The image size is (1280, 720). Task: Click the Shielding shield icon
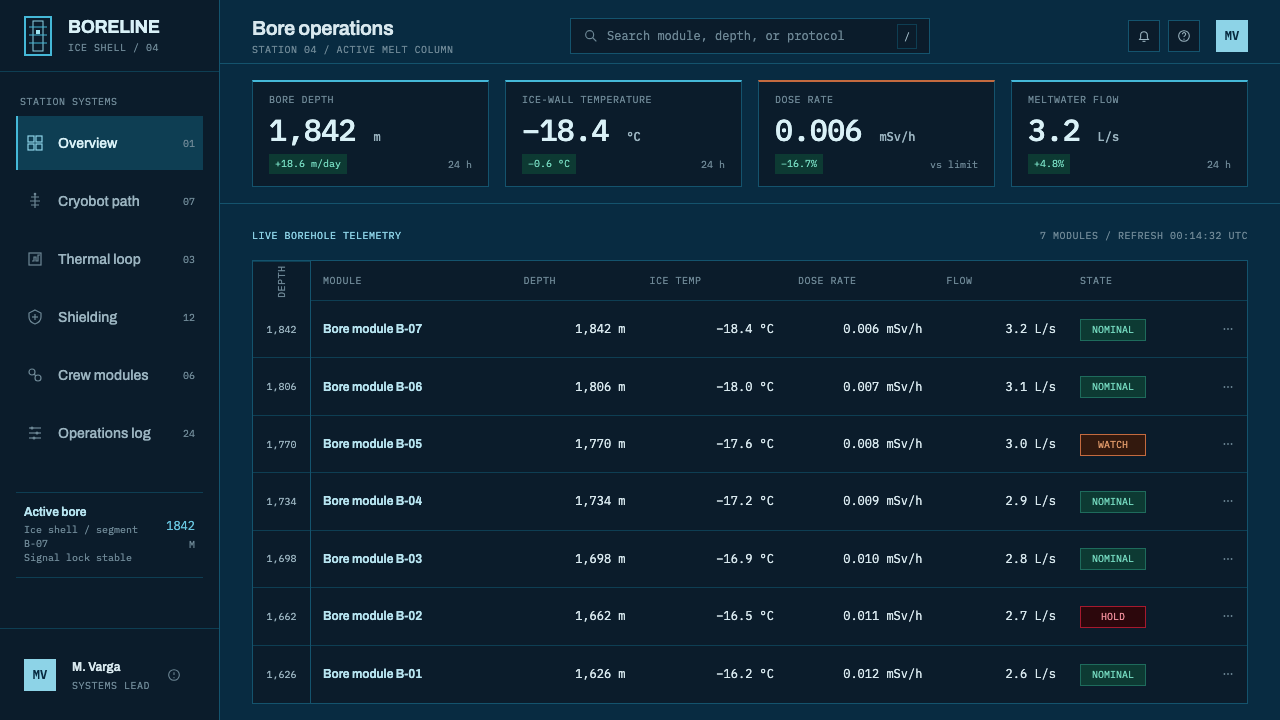[x=35, y=317]
